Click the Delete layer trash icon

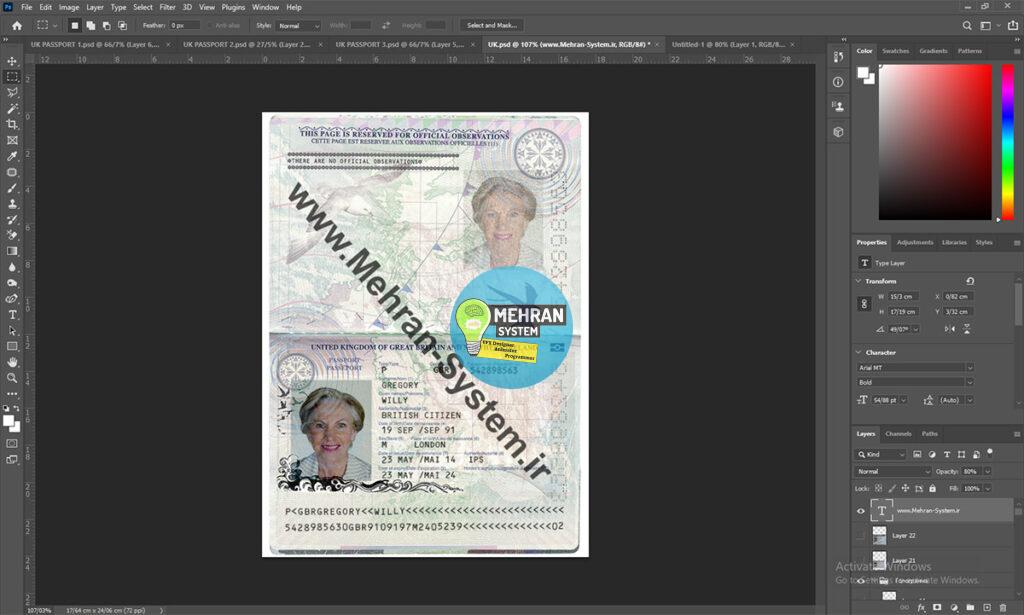point(1003,607)
